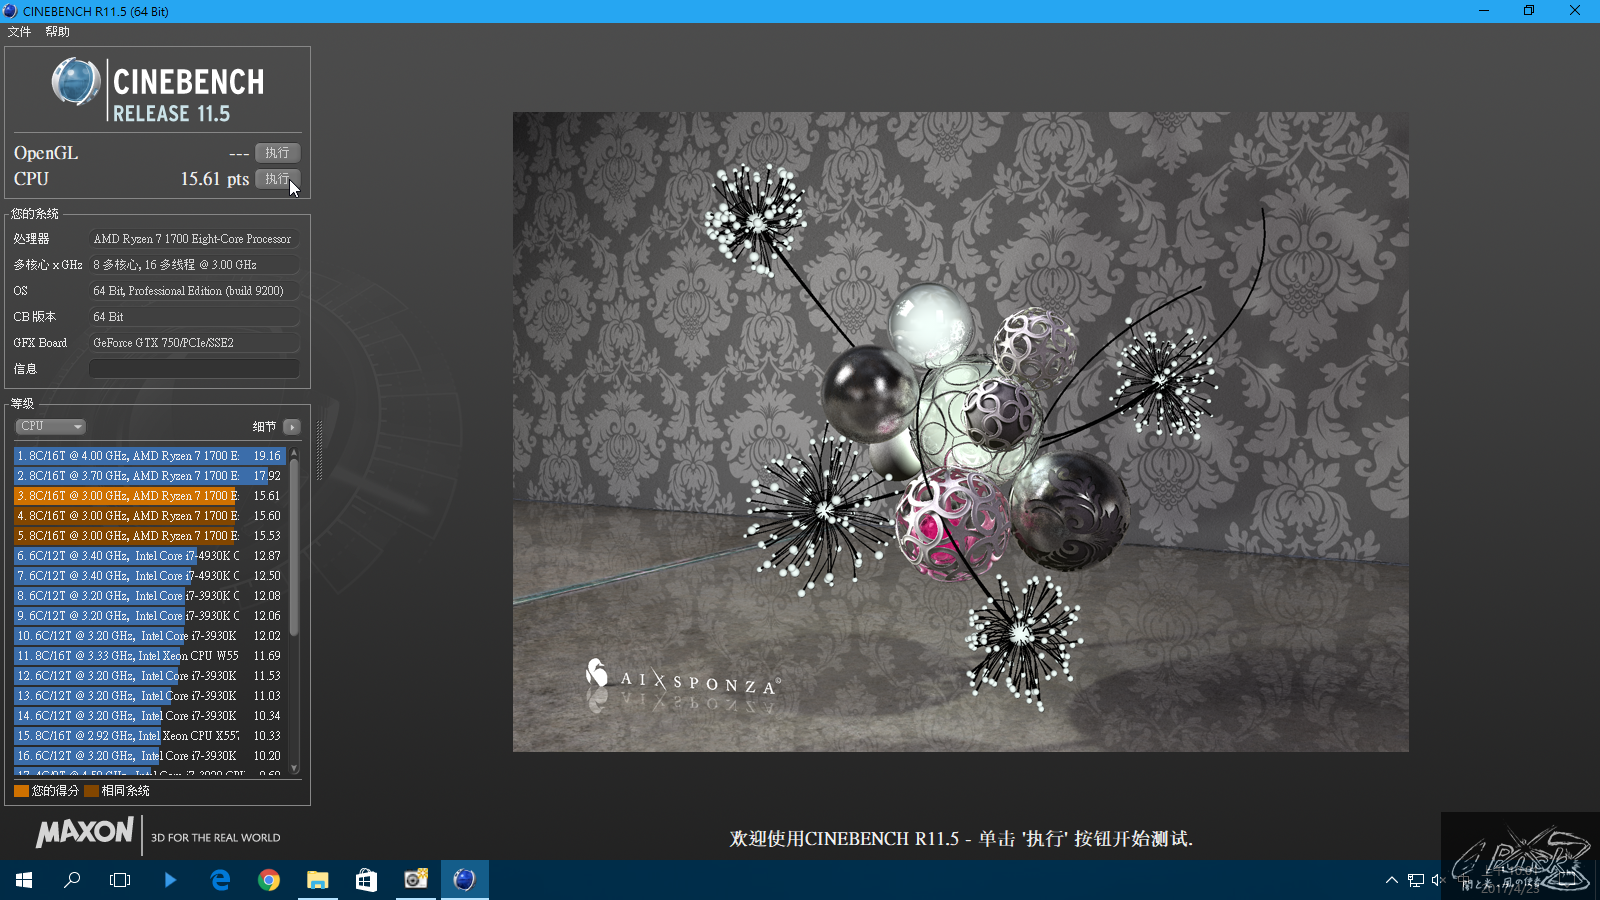
Task: Close the Cinebench window
Action: [1575, 11]
